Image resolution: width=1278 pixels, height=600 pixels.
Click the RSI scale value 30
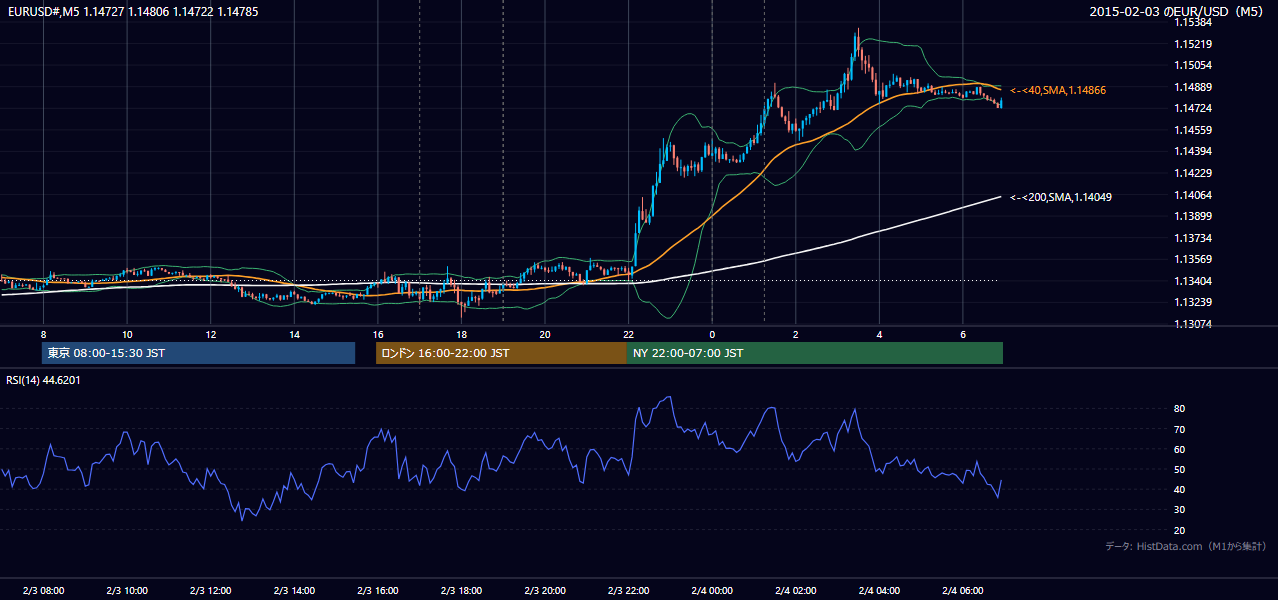point(1180,510)
